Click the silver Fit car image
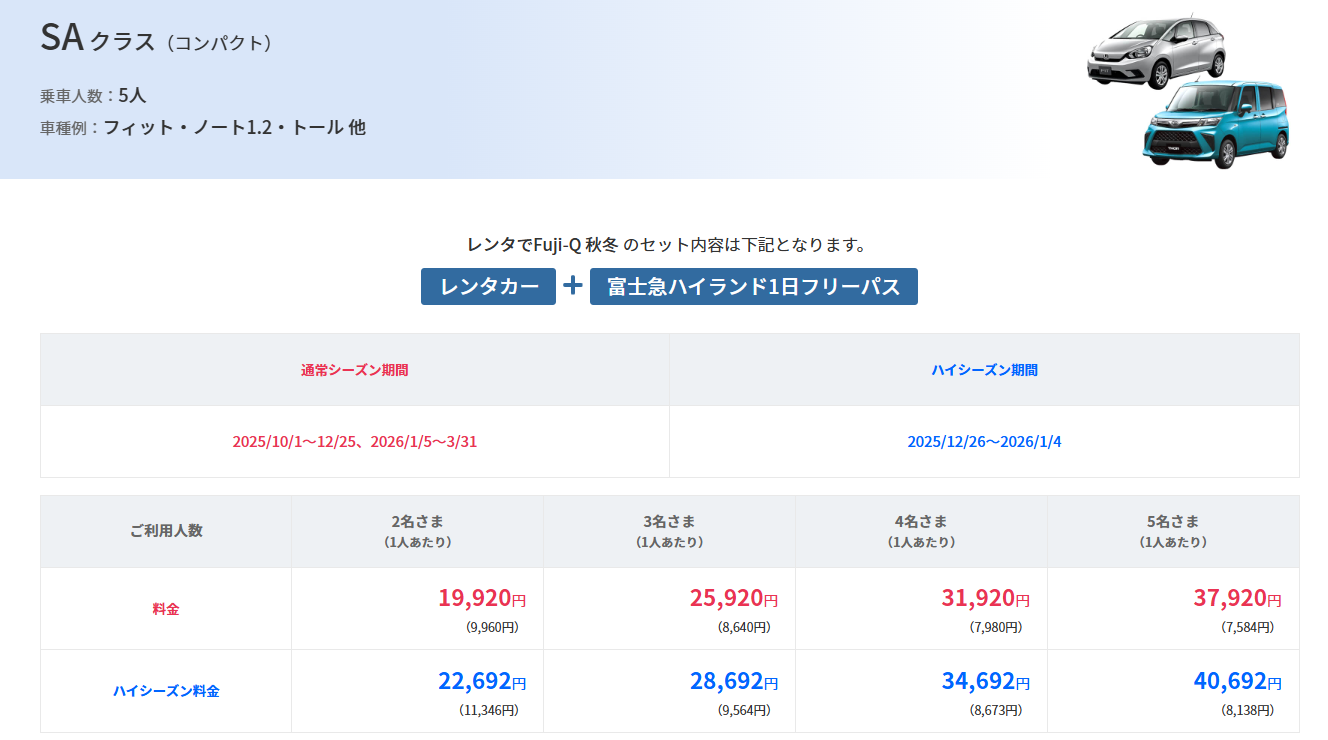The height and width of the screenshot is (740, 1328). click(x=1157, y=53)
